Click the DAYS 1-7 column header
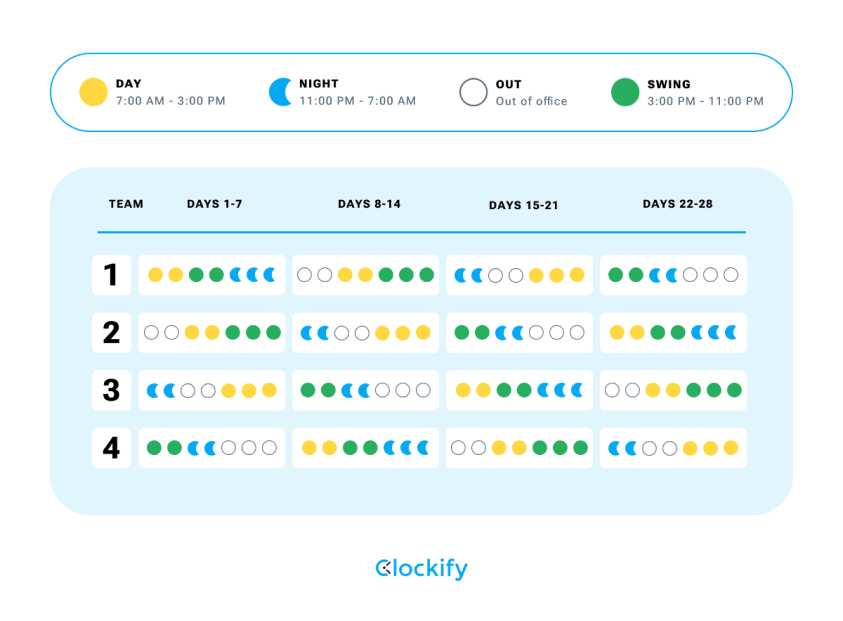The height and width of the screenshot is (621, 843). (x=214, y=204)
